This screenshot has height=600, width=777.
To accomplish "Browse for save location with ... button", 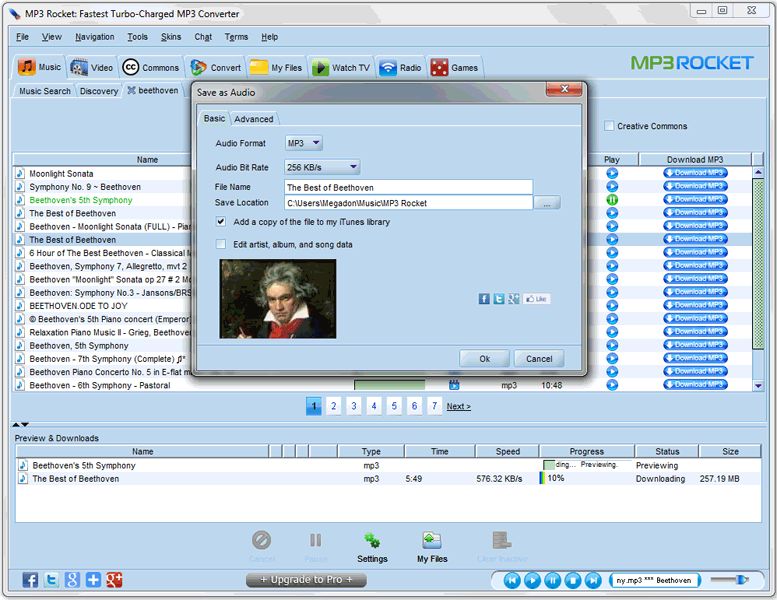I will pos(547,203).
